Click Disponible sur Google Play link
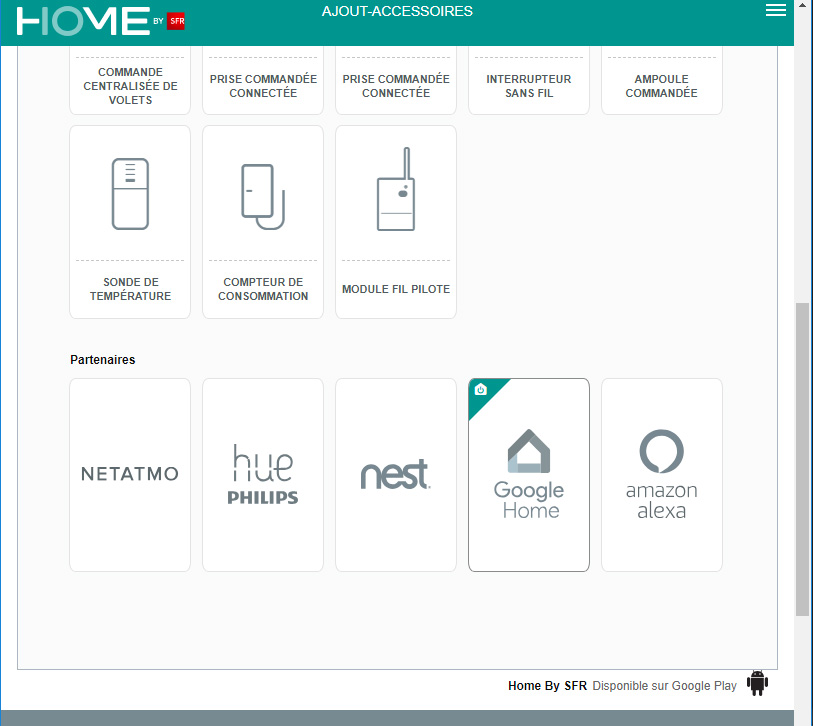 pyautogui.click(x=664, y=686)
